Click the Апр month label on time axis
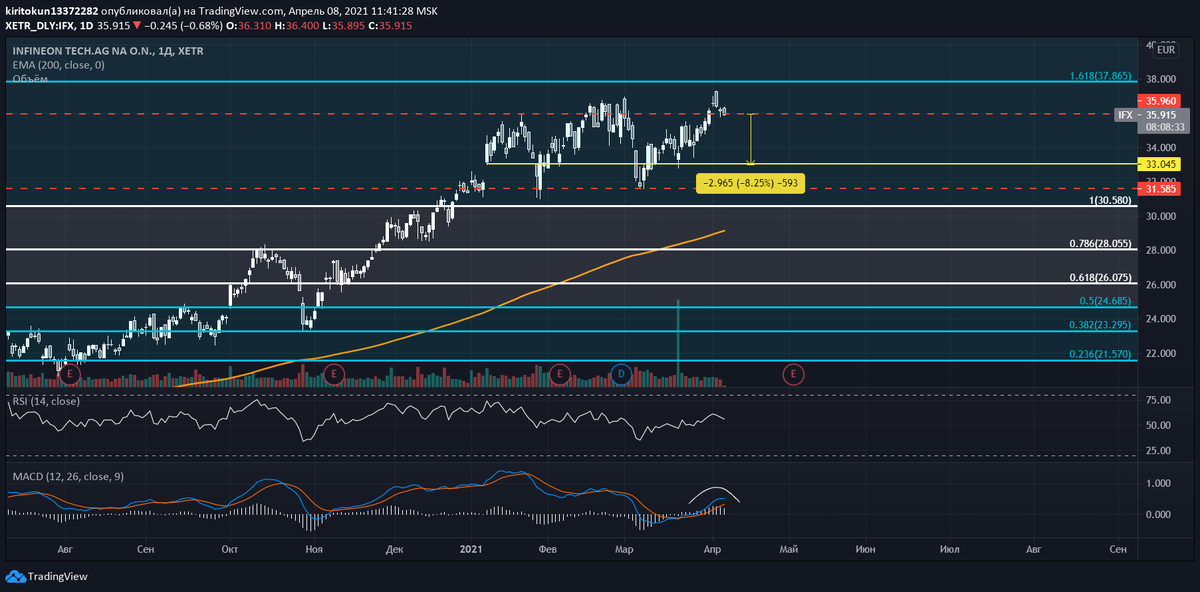The height and width of the screenshot is (592, 1200). click(x=713, y=549)
